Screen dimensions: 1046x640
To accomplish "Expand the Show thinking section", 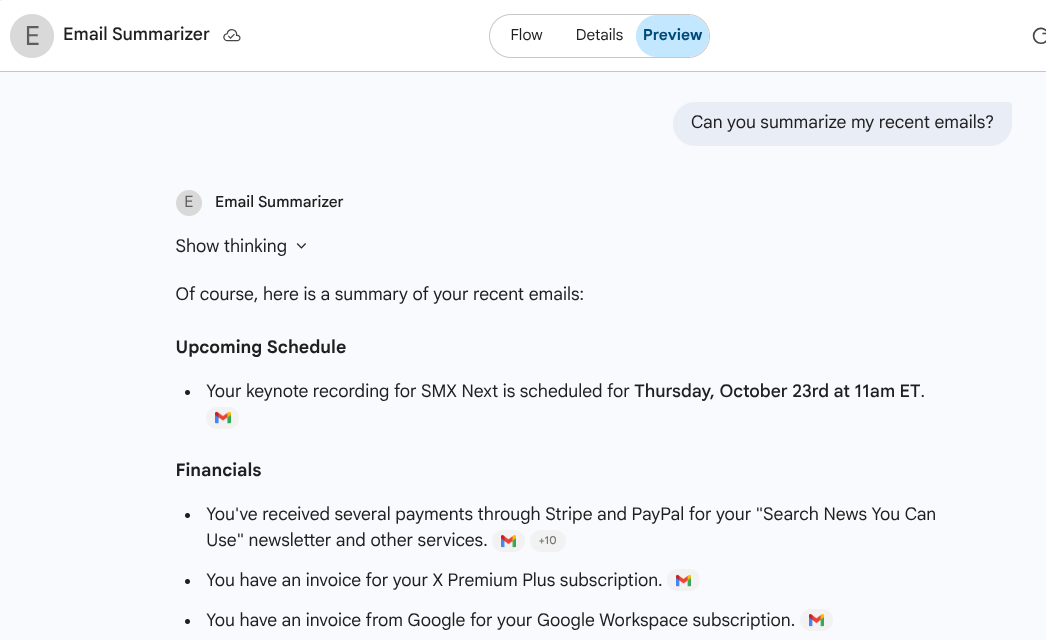I will (241, 246).
